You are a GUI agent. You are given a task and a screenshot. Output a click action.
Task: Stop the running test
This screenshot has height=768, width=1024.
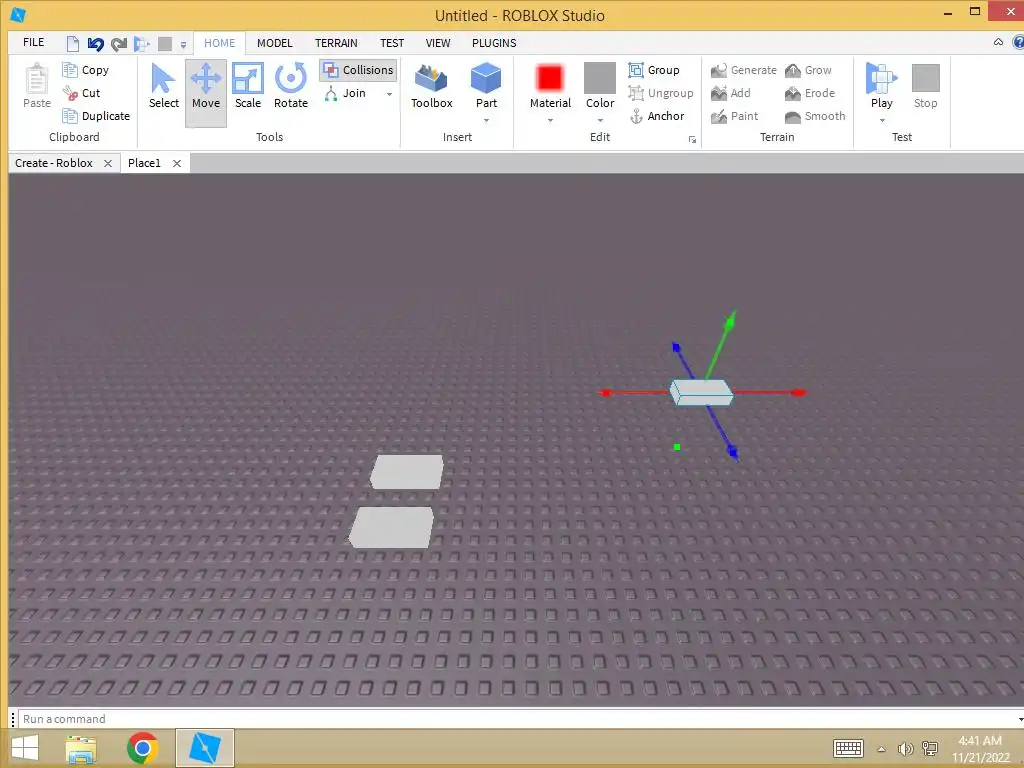click(x=925, y=86)
